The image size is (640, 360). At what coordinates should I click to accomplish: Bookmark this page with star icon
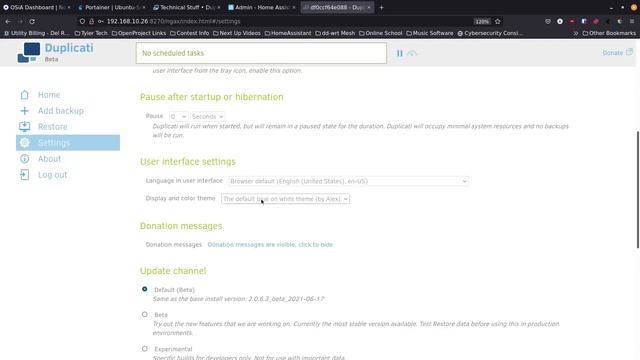(498, 21)
